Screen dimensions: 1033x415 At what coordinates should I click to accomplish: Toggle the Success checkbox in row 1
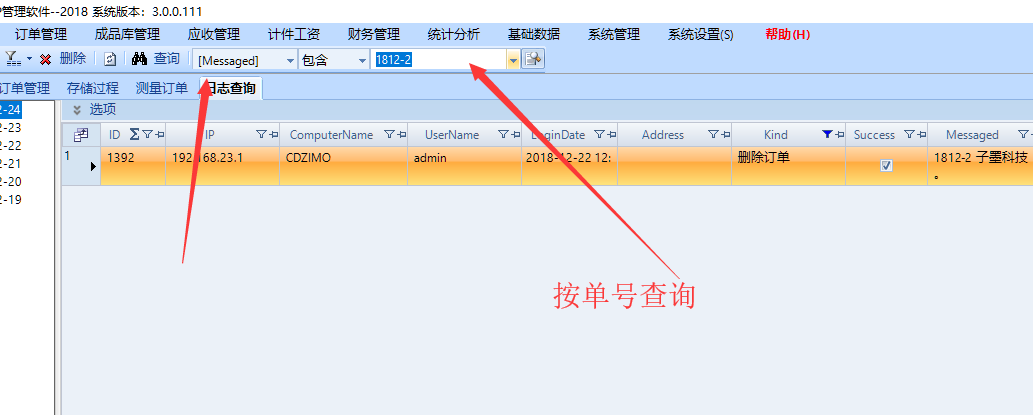[x=886, y=166]
